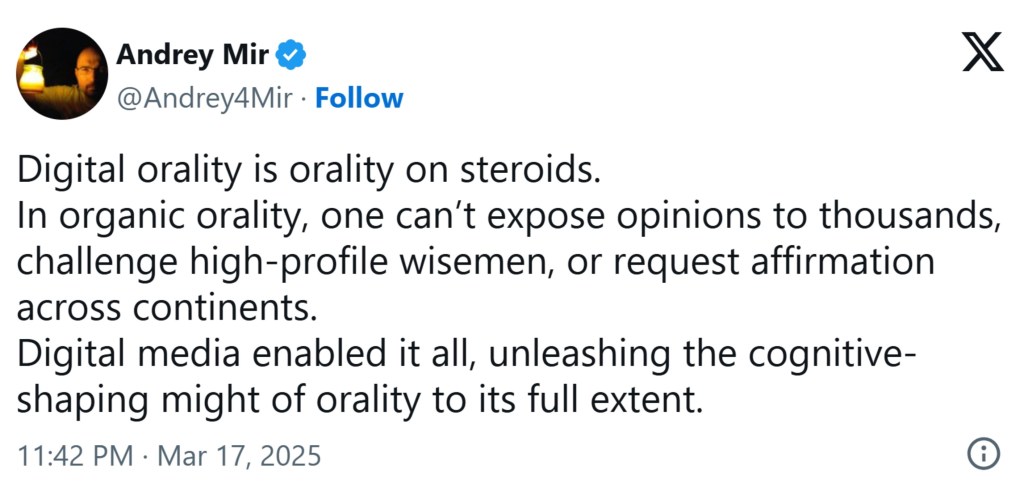Click the line starting "challenge high-profile wisemen"

pos(476,263)
